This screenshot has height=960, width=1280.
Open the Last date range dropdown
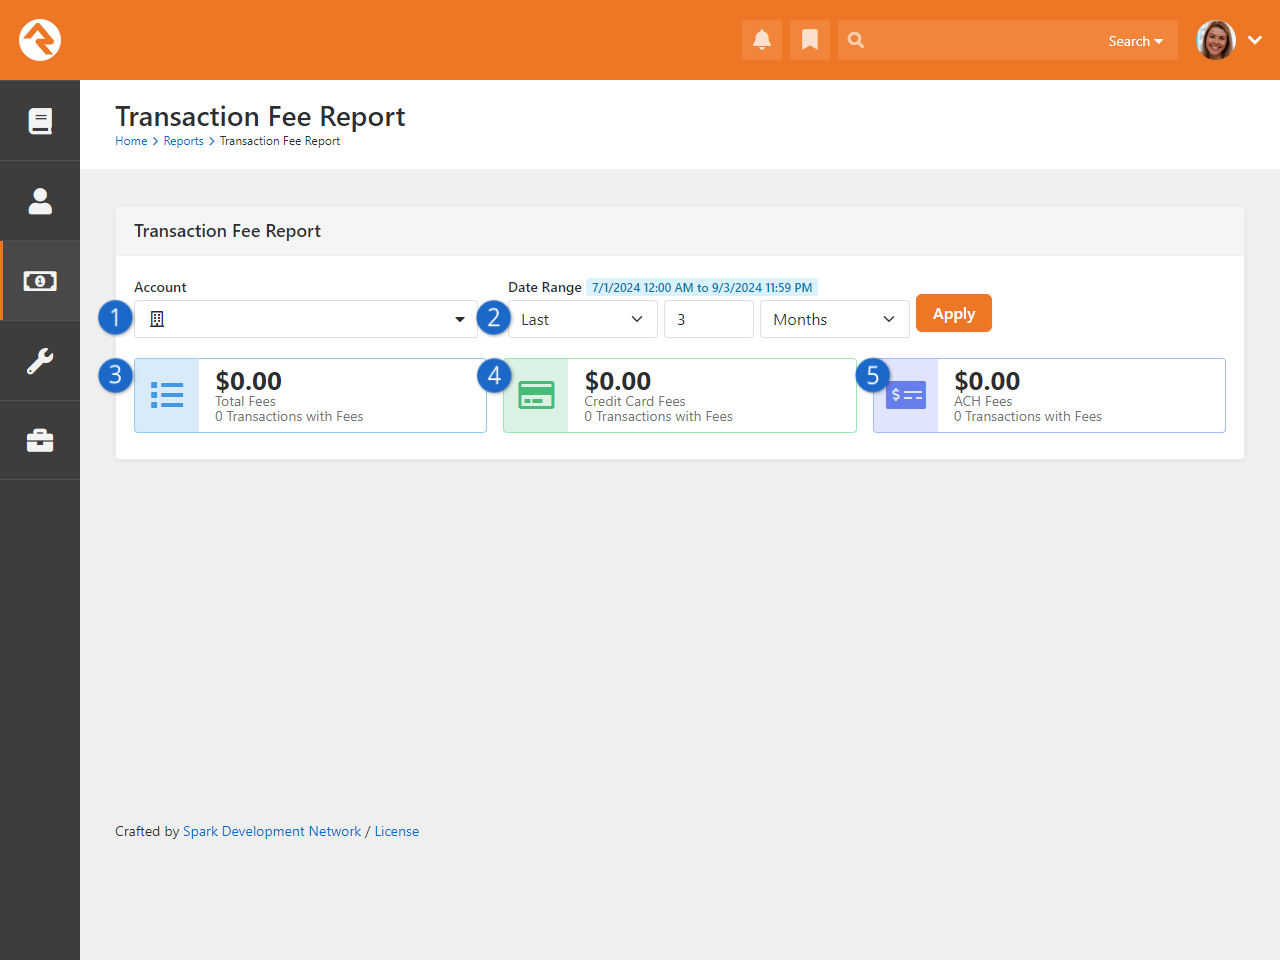pyautogui.click(x=583, y=319)
